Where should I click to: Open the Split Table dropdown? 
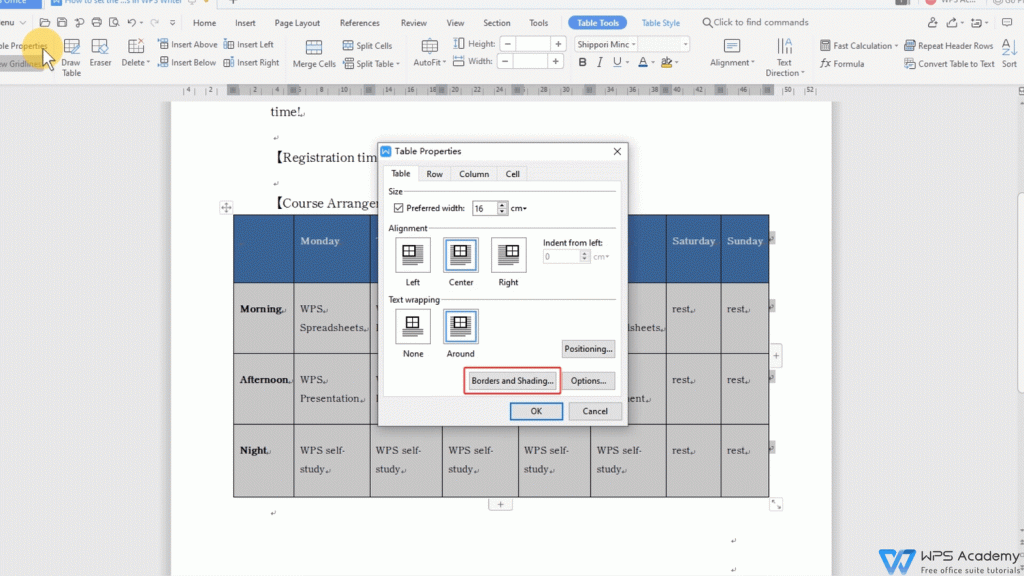[x=371, y=63]
